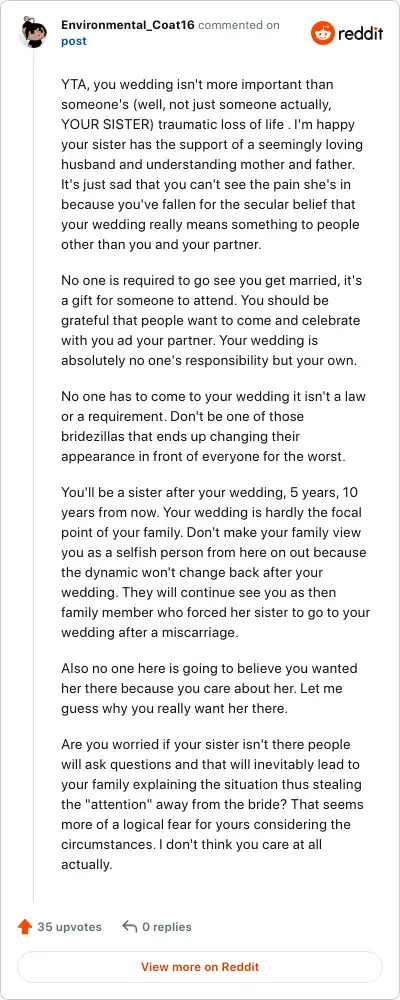
Task: Click the reply arrow icon
Action: click(130, 927)
